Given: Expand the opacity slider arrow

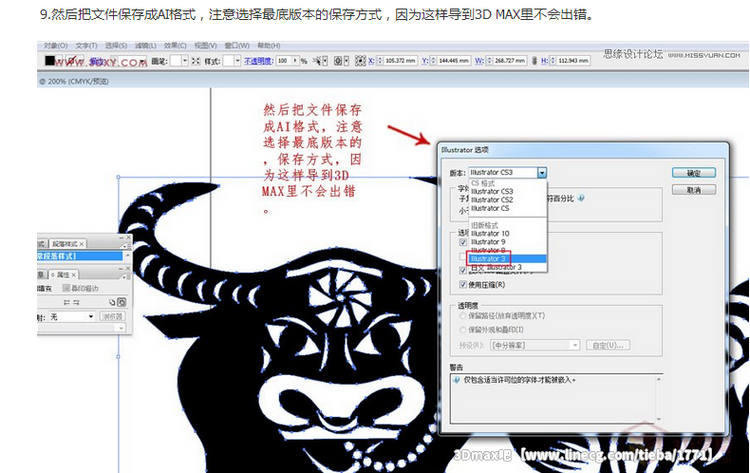Looking at the screenshot, I should coord(295,61).
